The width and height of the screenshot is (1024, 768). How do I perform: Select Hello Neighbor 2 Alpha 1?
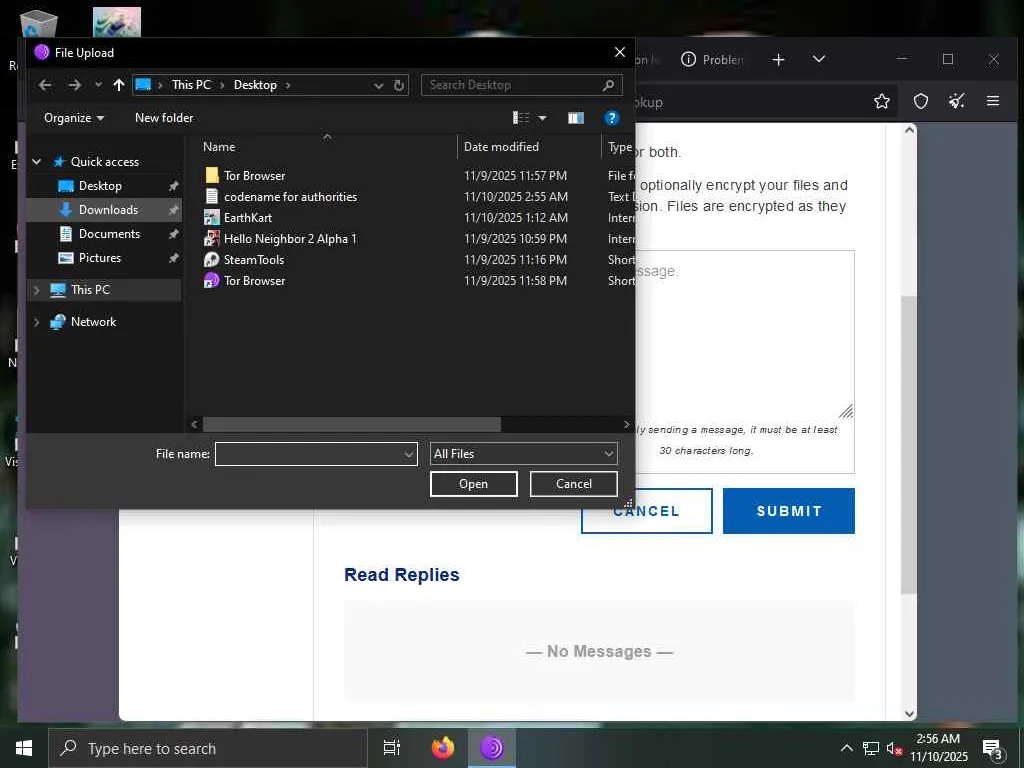[290, 239]
